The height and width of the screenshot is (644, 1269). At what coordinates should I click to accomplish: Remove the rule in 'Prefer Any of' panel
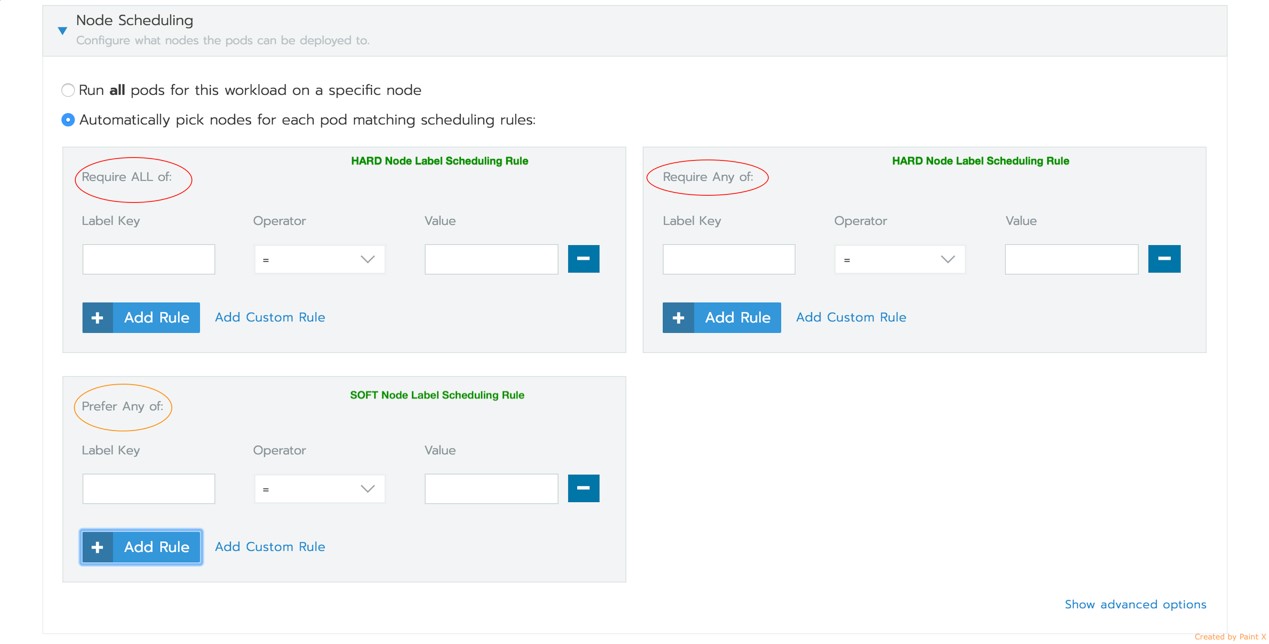point(583,488)
